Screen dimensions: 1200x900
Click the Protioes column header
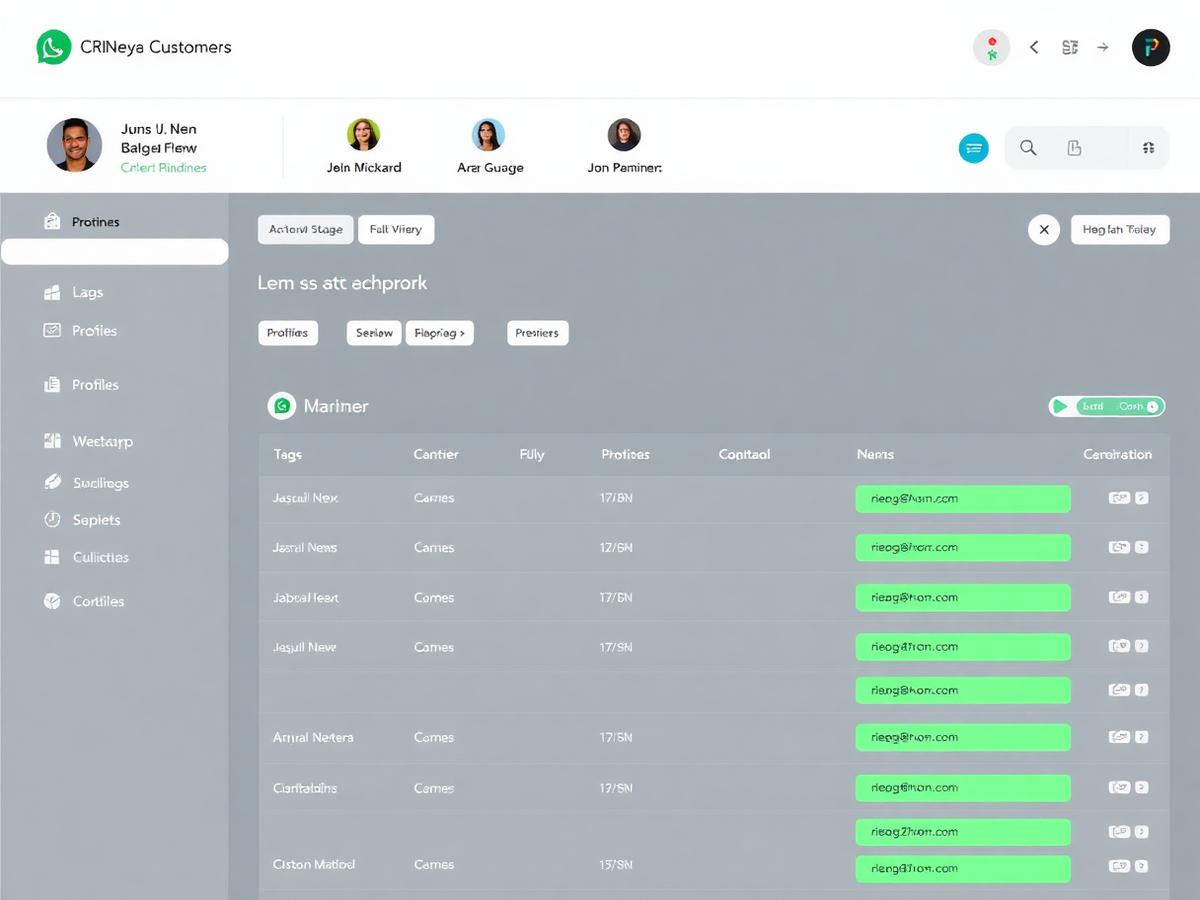point(625,454)
